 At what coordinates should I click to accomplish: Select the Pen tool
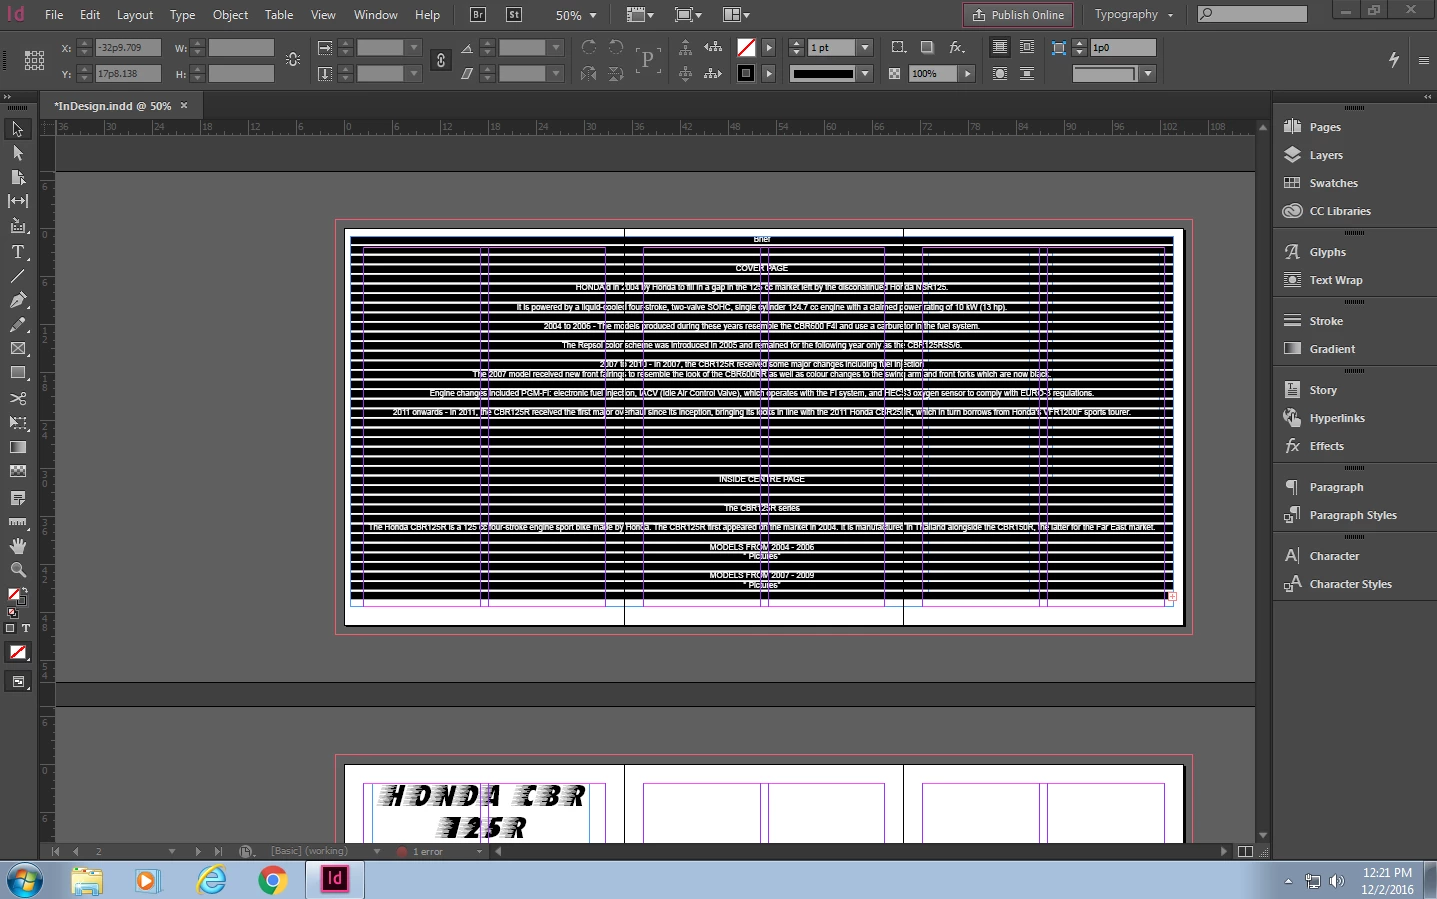click(x=18, y=300)
